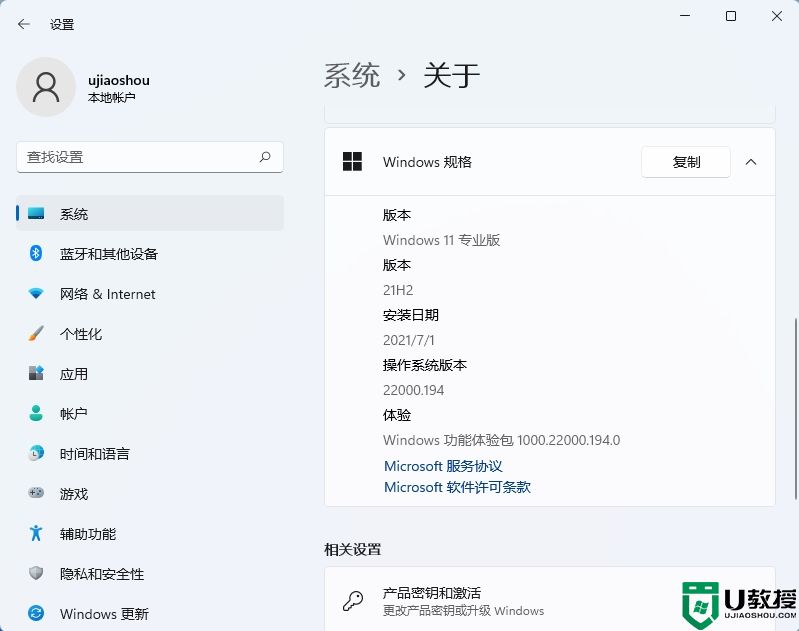This screenshot has height=631, width=799.
Task: Click 复制 button for Windows 规格
Action: [x=686, y=162]
